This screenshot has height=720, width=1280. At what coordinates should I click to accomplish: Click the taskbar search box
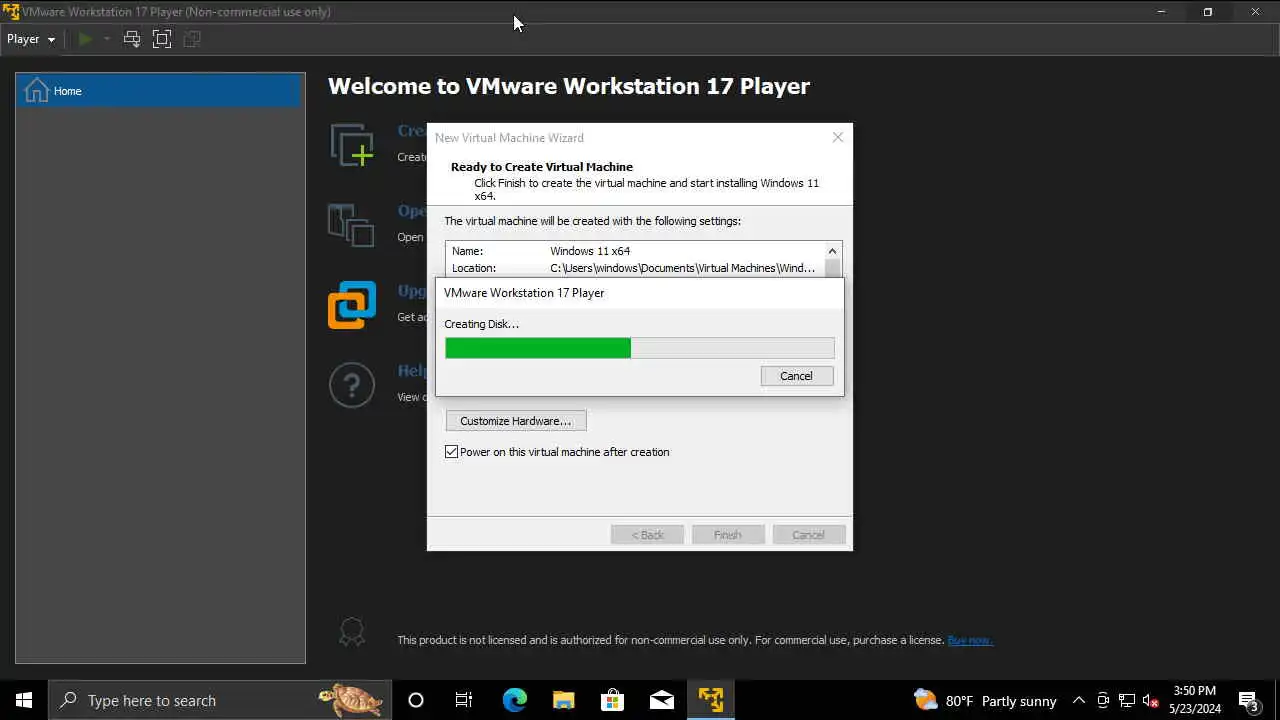coord(219,700)
